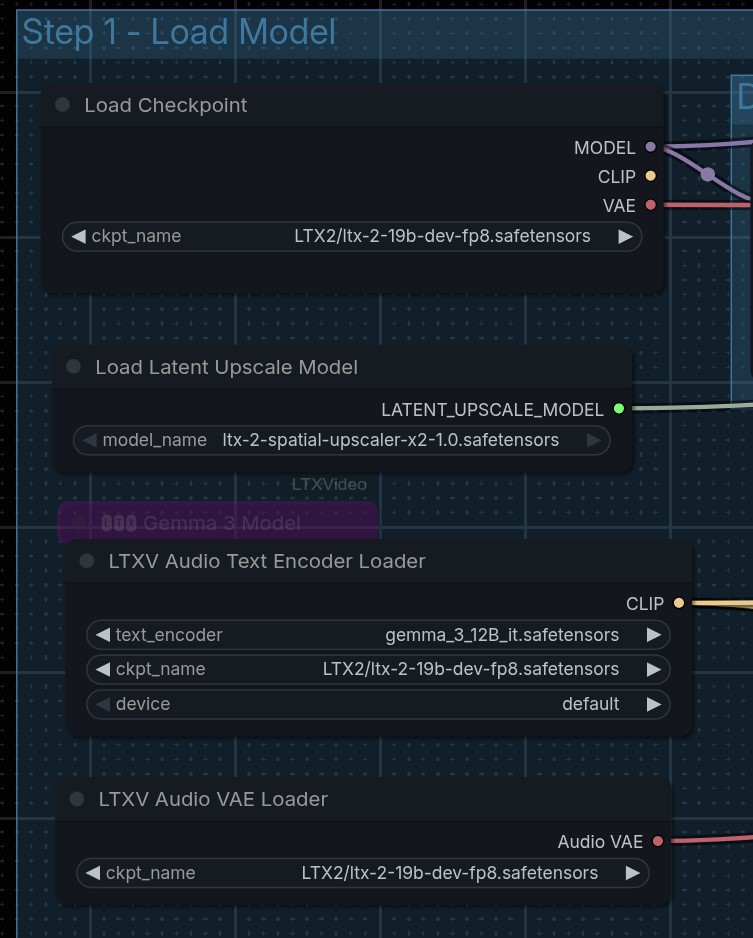This screenshot has width=753, height=938.
Task: Click the VAE output socket on Load Checkpoint
Action: 651,205
